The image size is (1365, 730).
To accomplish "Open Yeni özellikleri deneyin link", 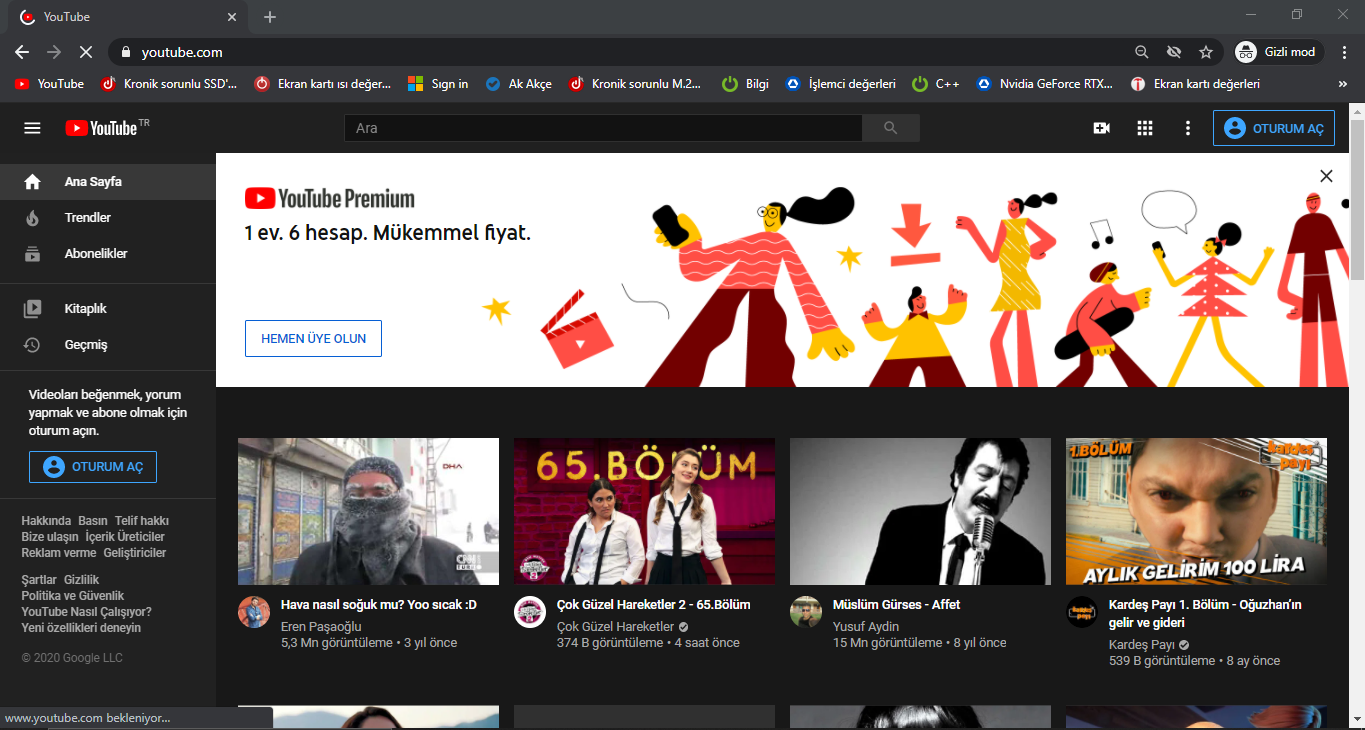I will pos(81,628).
